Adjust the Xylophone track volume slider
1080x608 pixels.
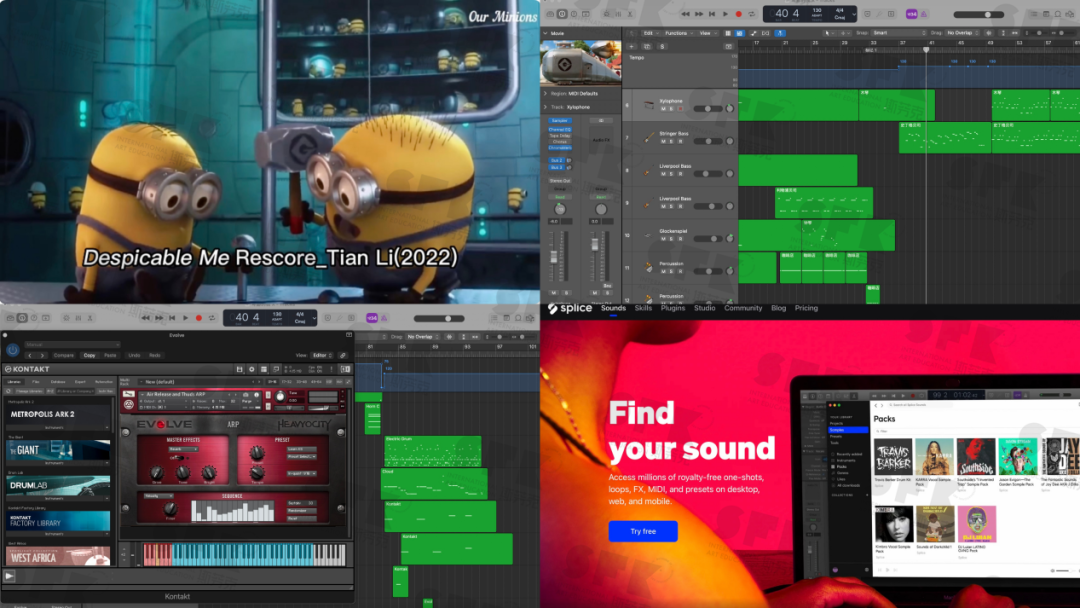708,109
